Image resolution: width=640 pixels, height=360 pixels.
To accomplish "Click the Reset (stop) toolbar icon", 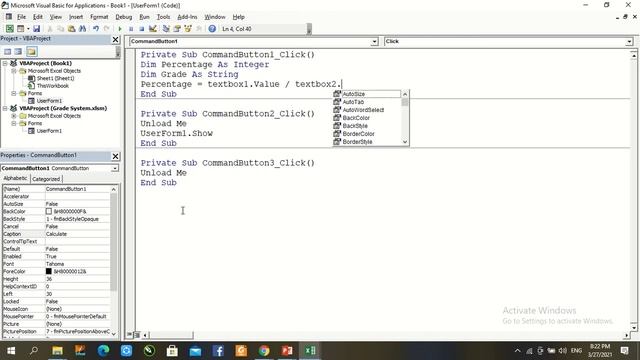I will point(141,29).
